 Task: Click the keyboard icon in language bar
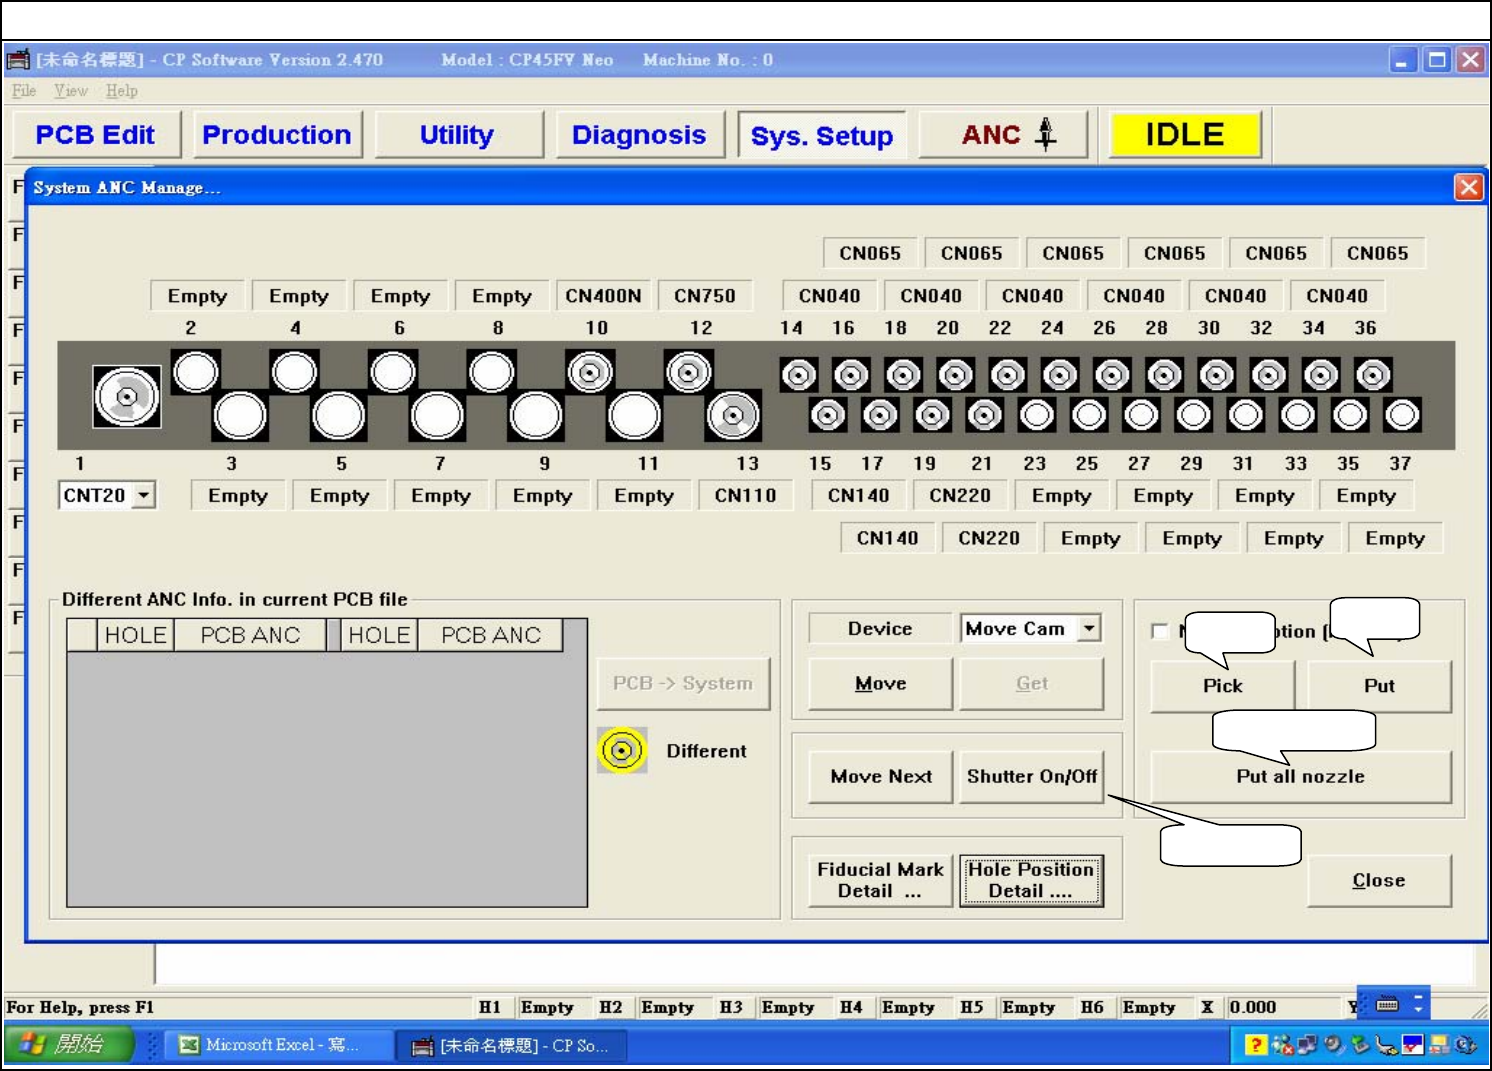point(1387,1004)
